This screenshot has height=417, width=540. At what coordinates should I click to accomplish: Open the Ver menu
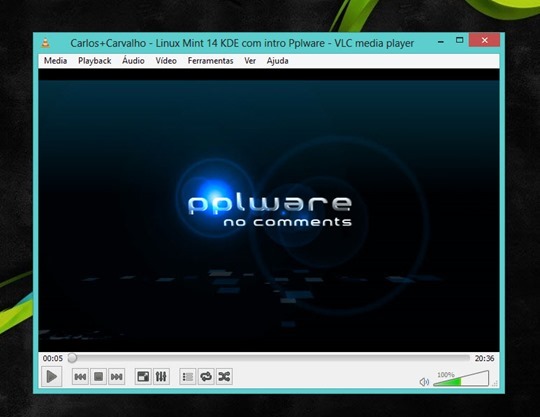click(250, 61)
